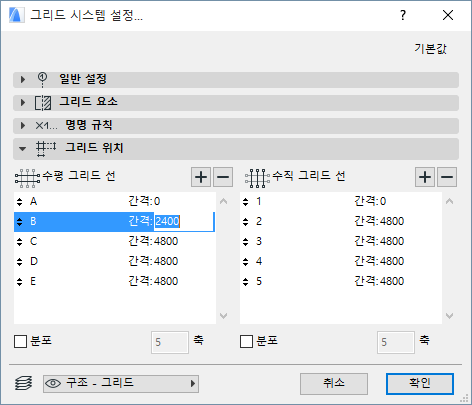472x405 pixels.
Task: Click the reorder handle of row 3
Action: pos(246,242)
